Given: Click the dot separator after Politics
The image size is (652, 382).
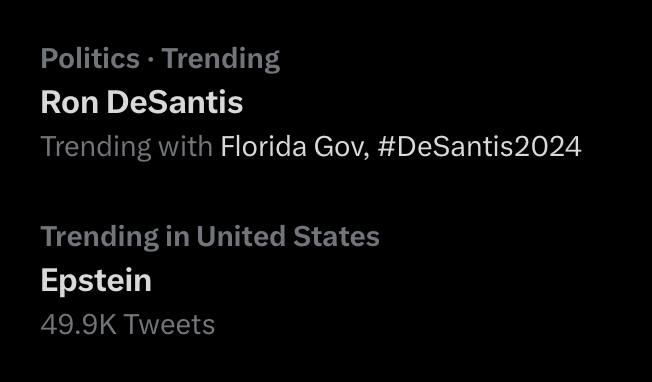Looking at the screenshot, I should (x=151, y=59).
